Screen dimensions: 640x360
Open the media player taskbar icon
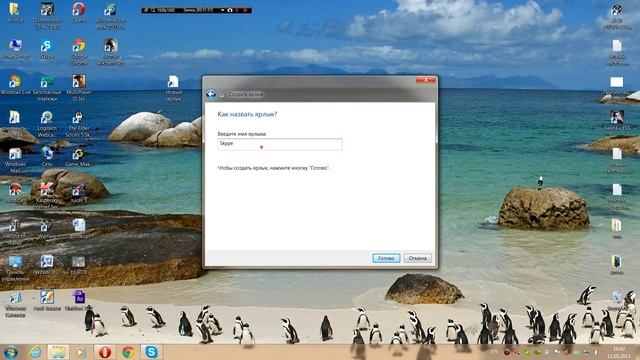[x=80, y=352]
